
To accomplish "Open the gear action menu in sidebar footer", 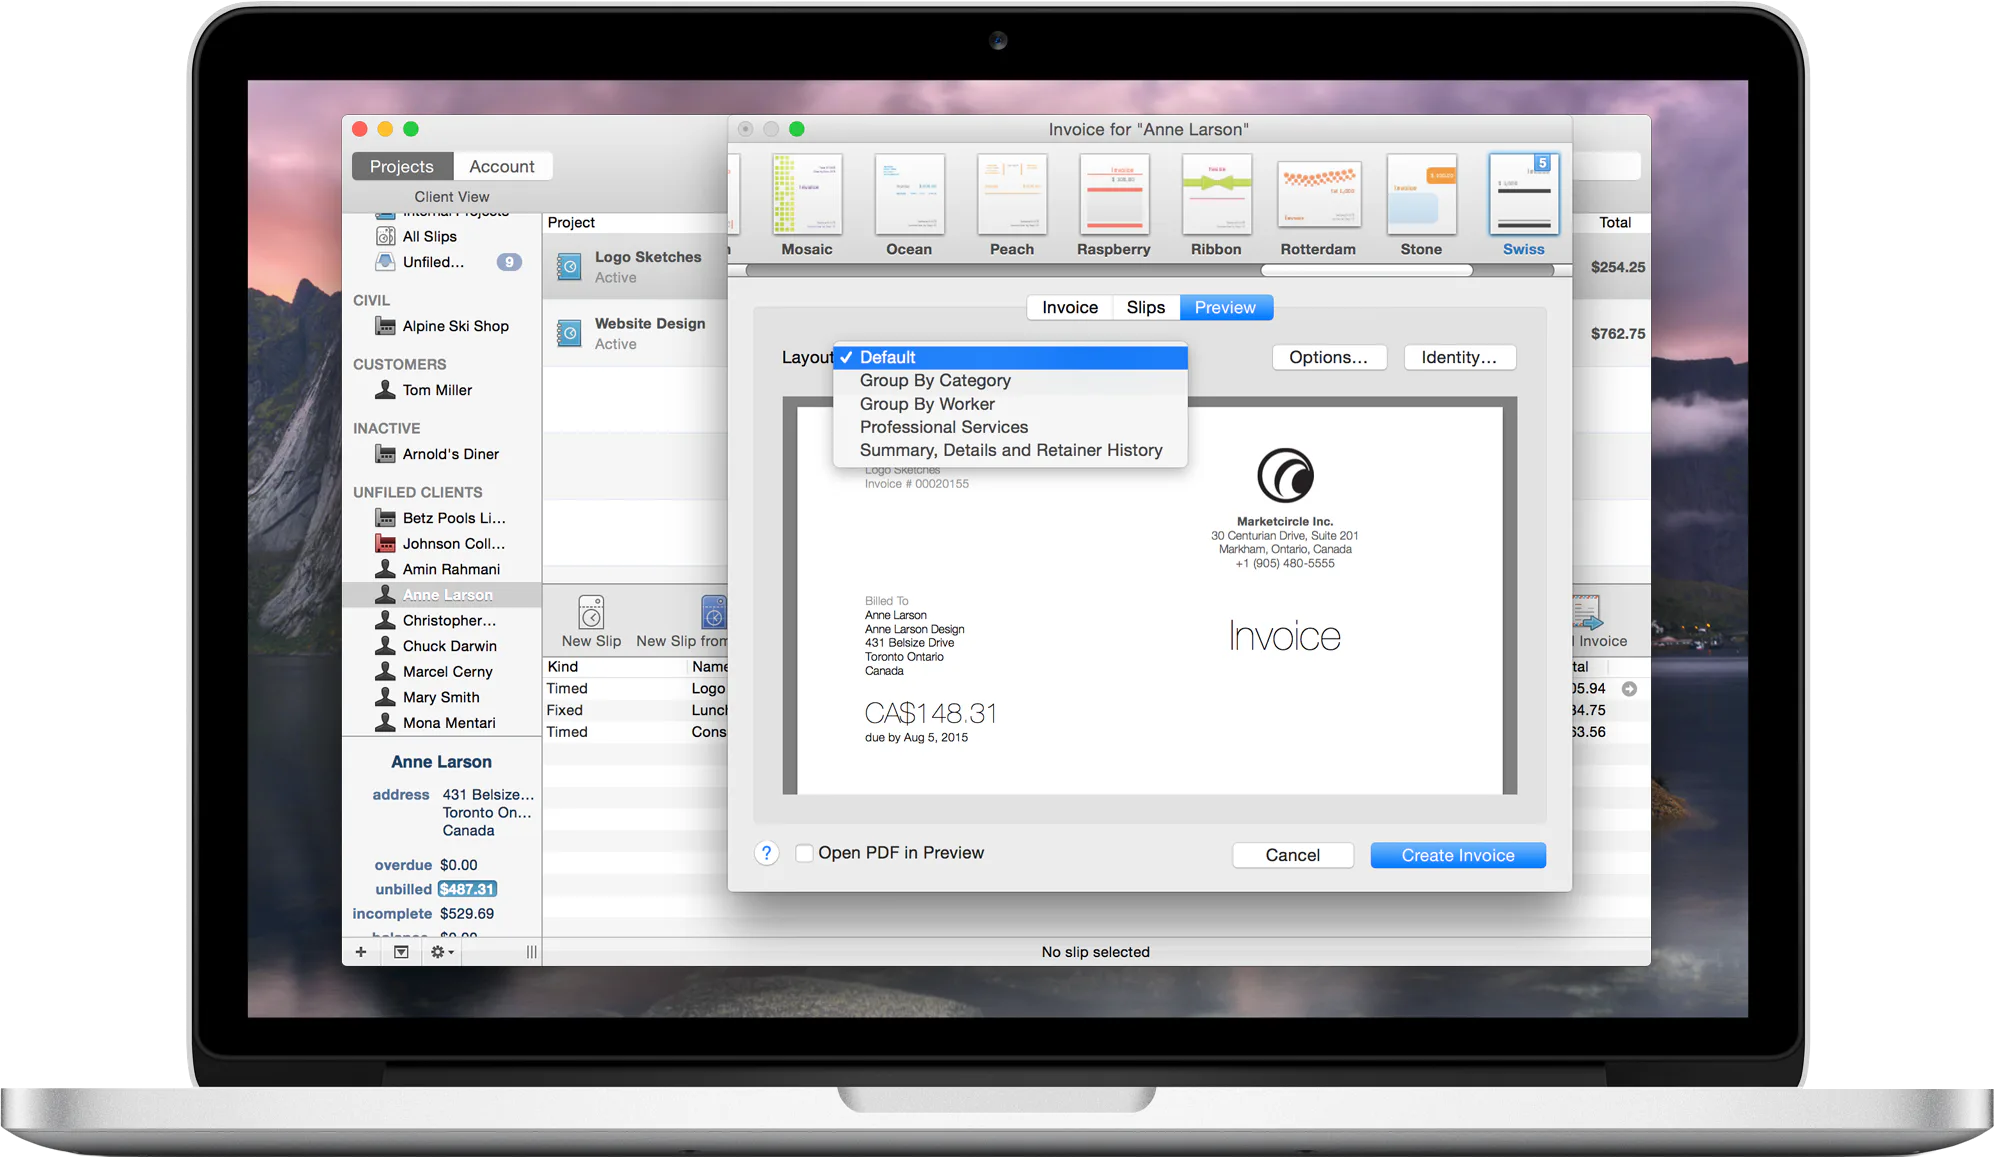I will (x=442, y=952).
